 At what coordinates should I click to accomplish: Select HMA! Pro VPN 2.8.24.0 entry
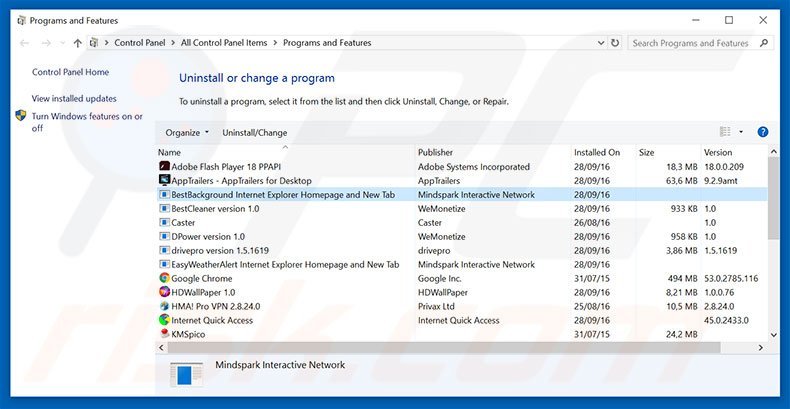tap(216, 306)
